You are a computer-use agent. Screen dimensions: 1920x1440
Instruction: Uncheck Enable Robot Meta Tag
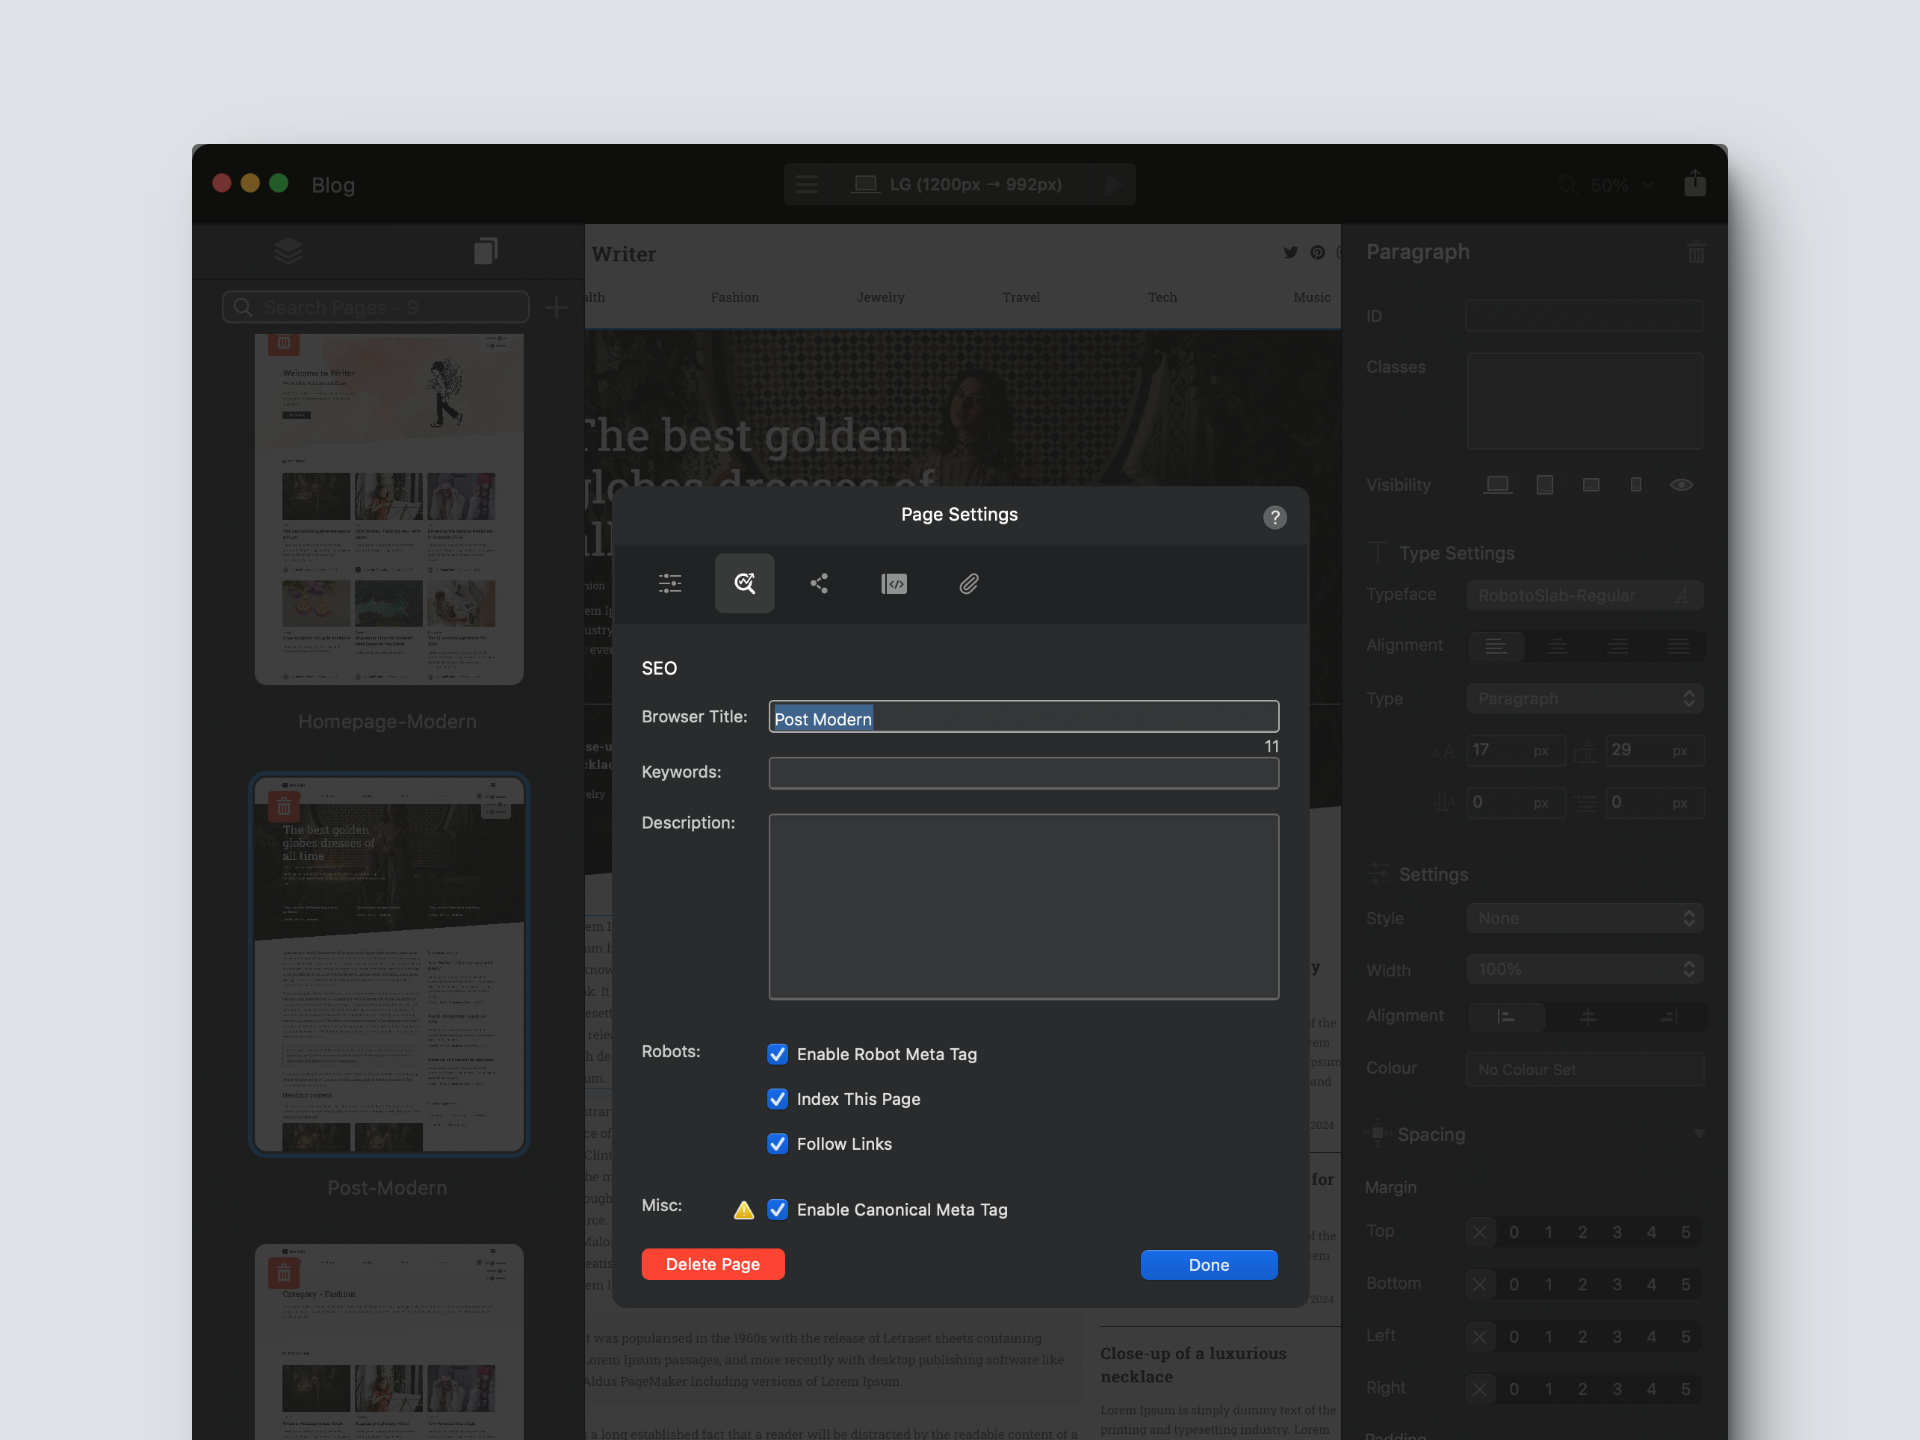click(x=777, y=1054)
